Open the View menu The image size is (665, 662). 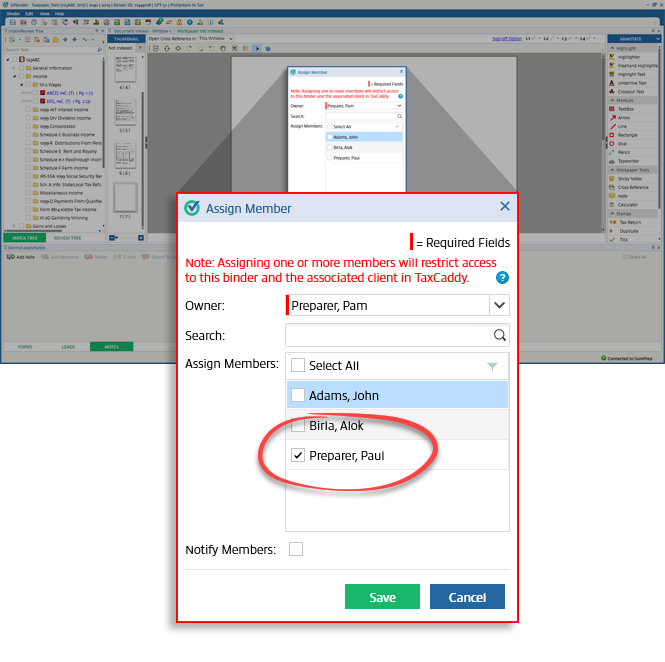[45, 14]
